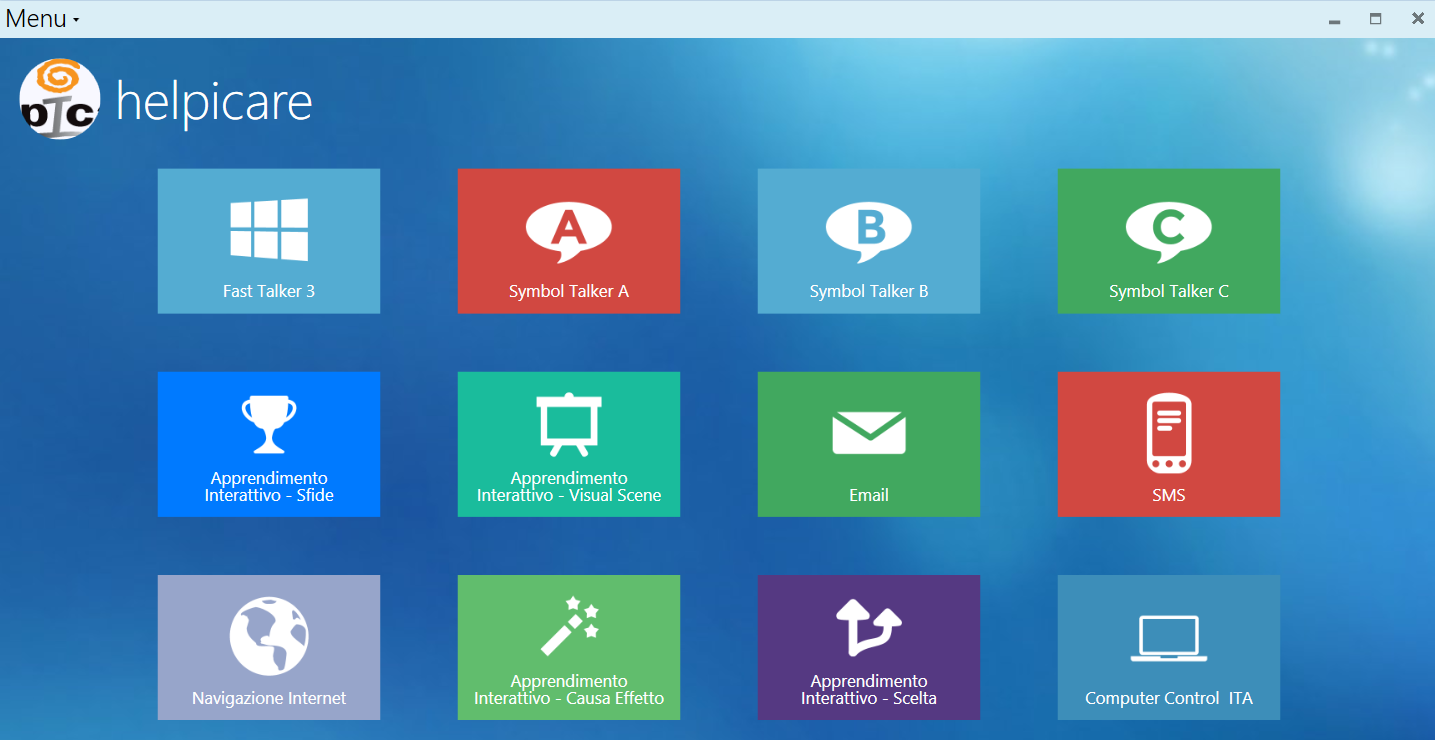Screen dimensions: 1435x740
Task: Open the Visual Scene easel icon
Action: coord(568,424)
